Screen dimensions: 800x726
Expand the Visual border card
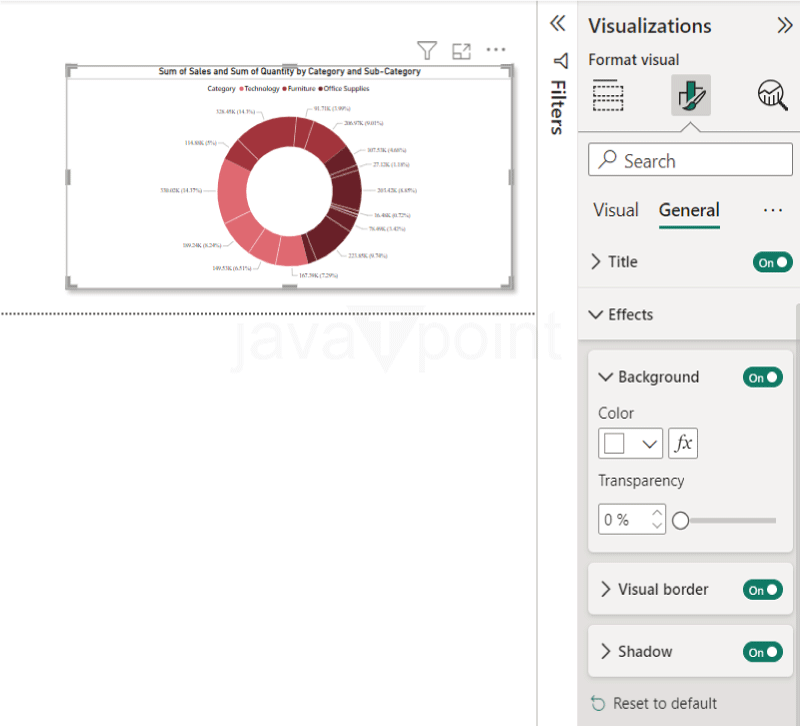click(605, 589)
